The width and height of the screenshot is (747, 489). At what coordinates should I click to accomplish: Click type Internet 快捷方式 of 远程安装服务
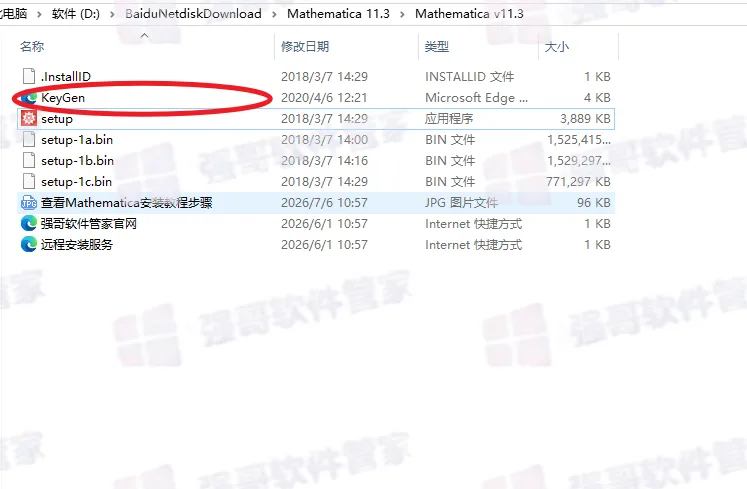474,244
